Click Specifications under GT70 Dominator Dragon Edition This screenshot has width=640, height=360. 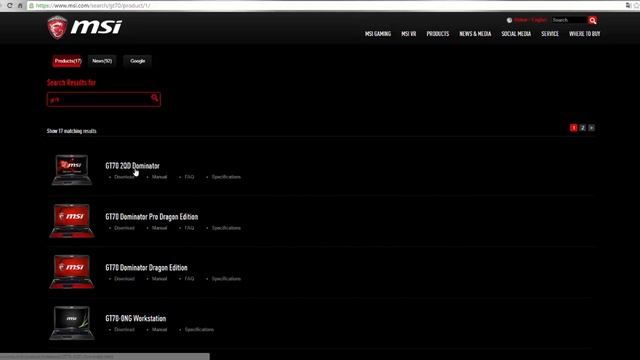pyautogui.click(x=226, y=279)
